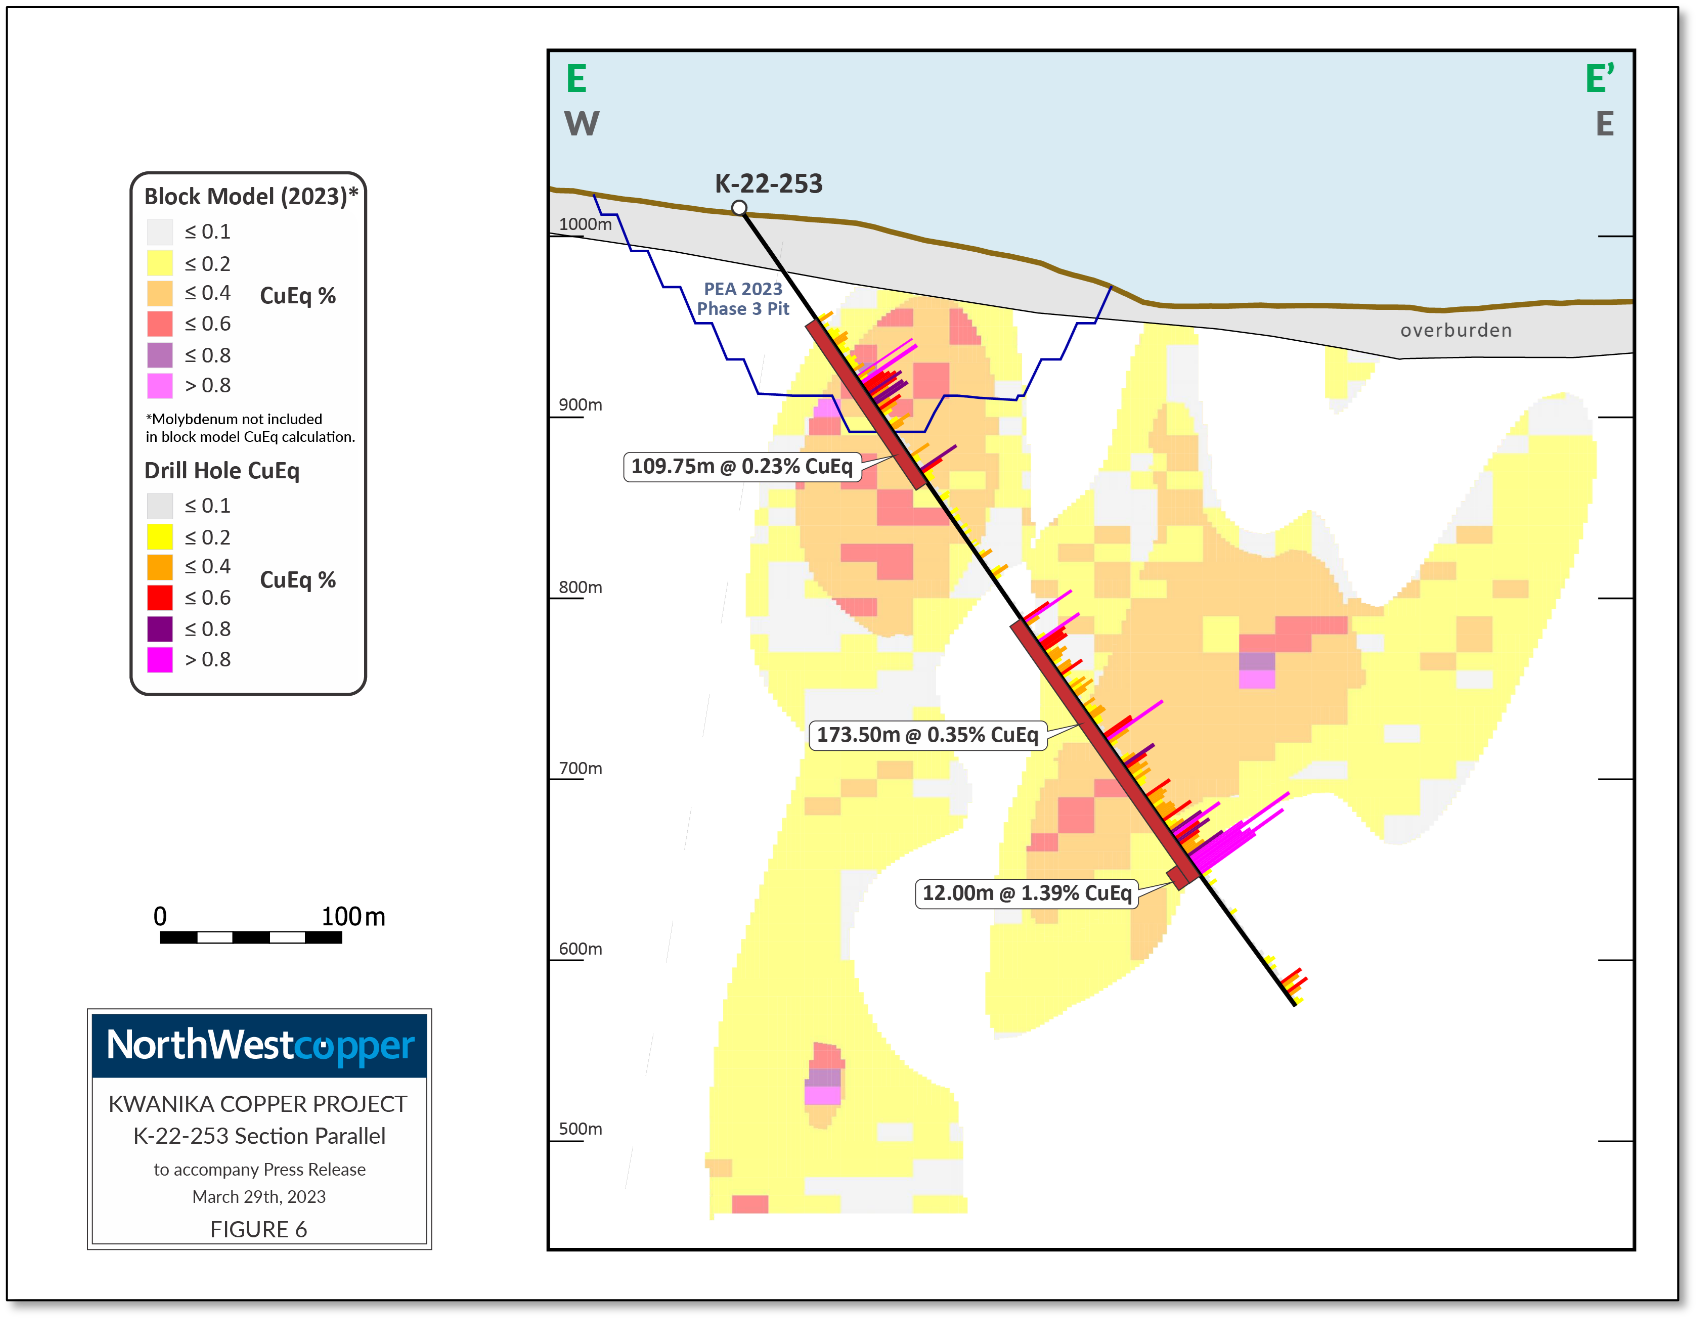
Task: Click the FIGURE 6 caption
Action: [x=258, y=1229]
